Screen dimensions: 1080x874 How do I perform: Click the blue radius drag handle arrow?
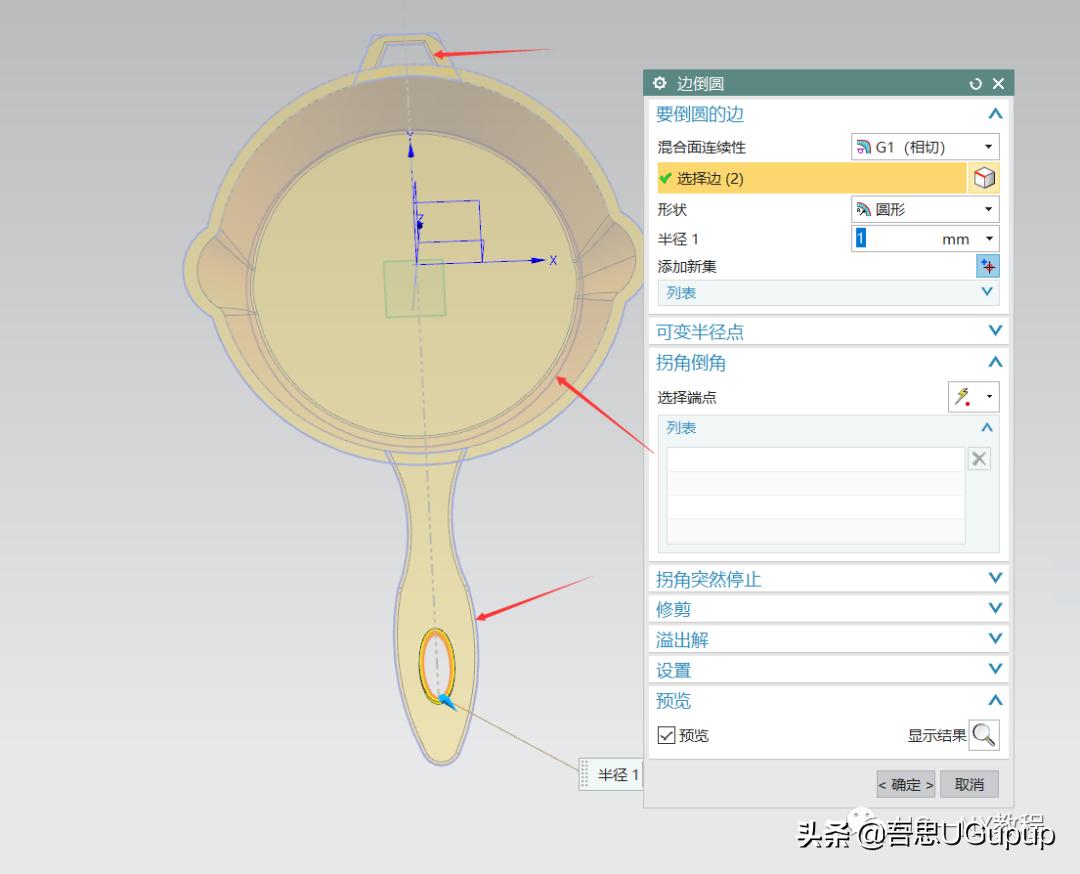click(446, 702)
